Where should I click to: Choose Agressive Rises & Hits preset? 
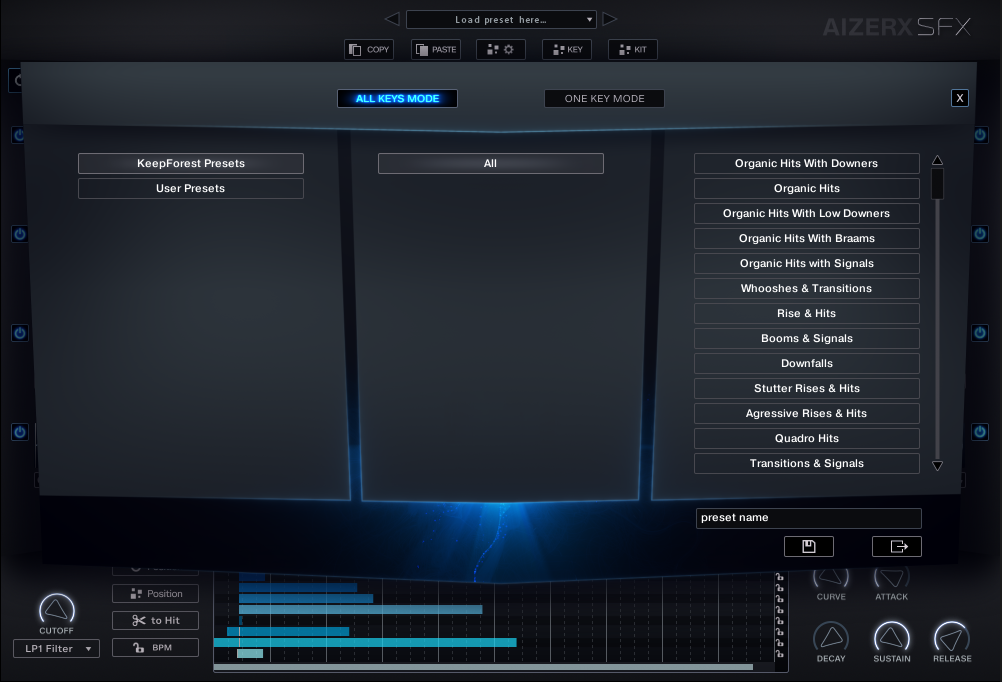[806, 413]
